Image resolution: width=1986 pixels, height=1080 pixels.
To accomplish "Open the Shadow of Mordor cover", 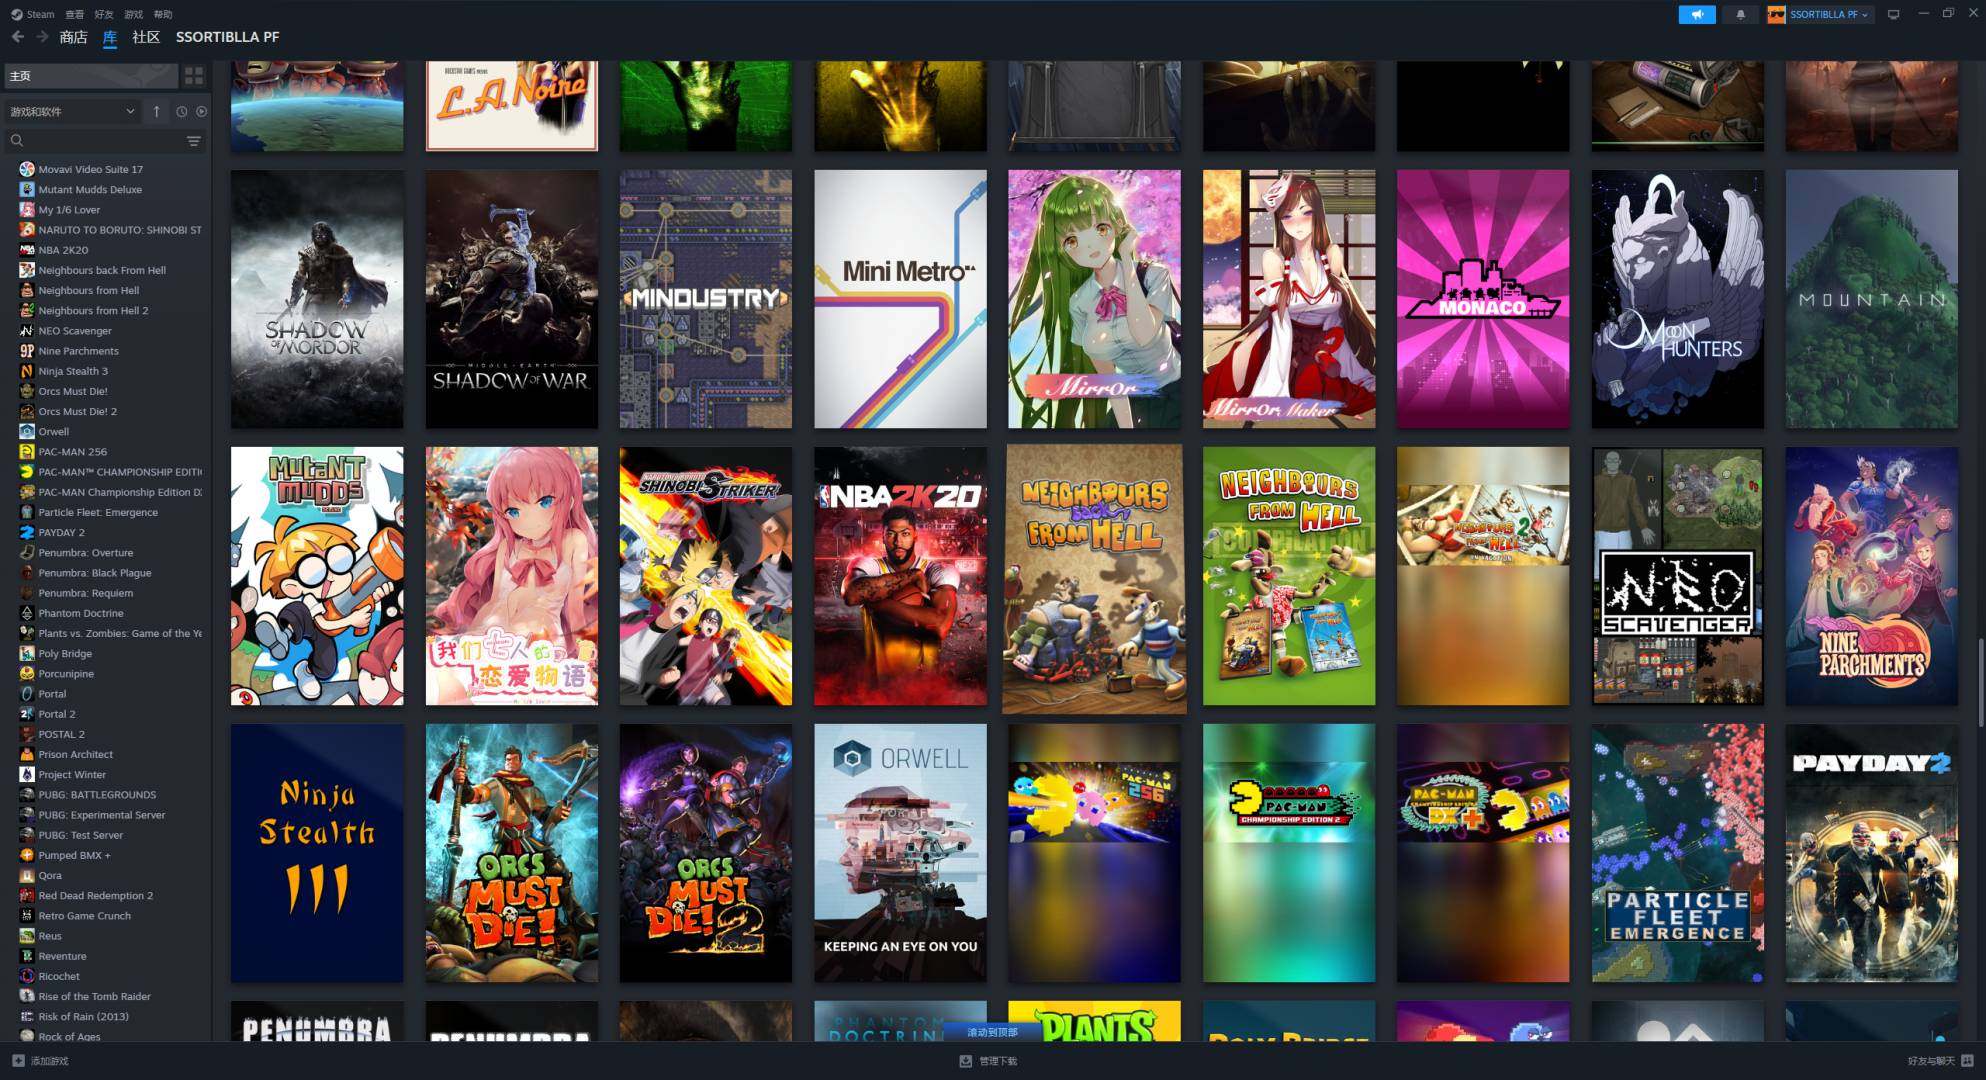I will click(x=317, y=299).
